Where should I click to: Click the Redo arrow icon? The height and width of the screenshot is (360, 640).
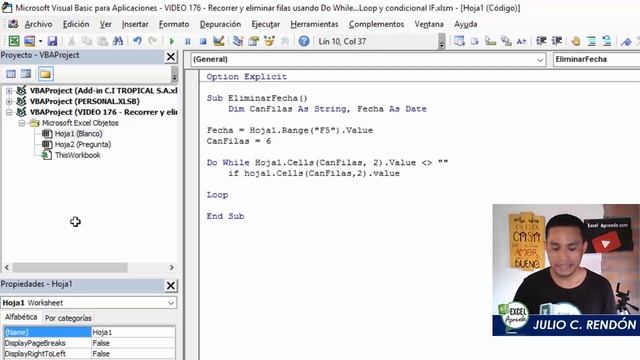tap(152, 41)
